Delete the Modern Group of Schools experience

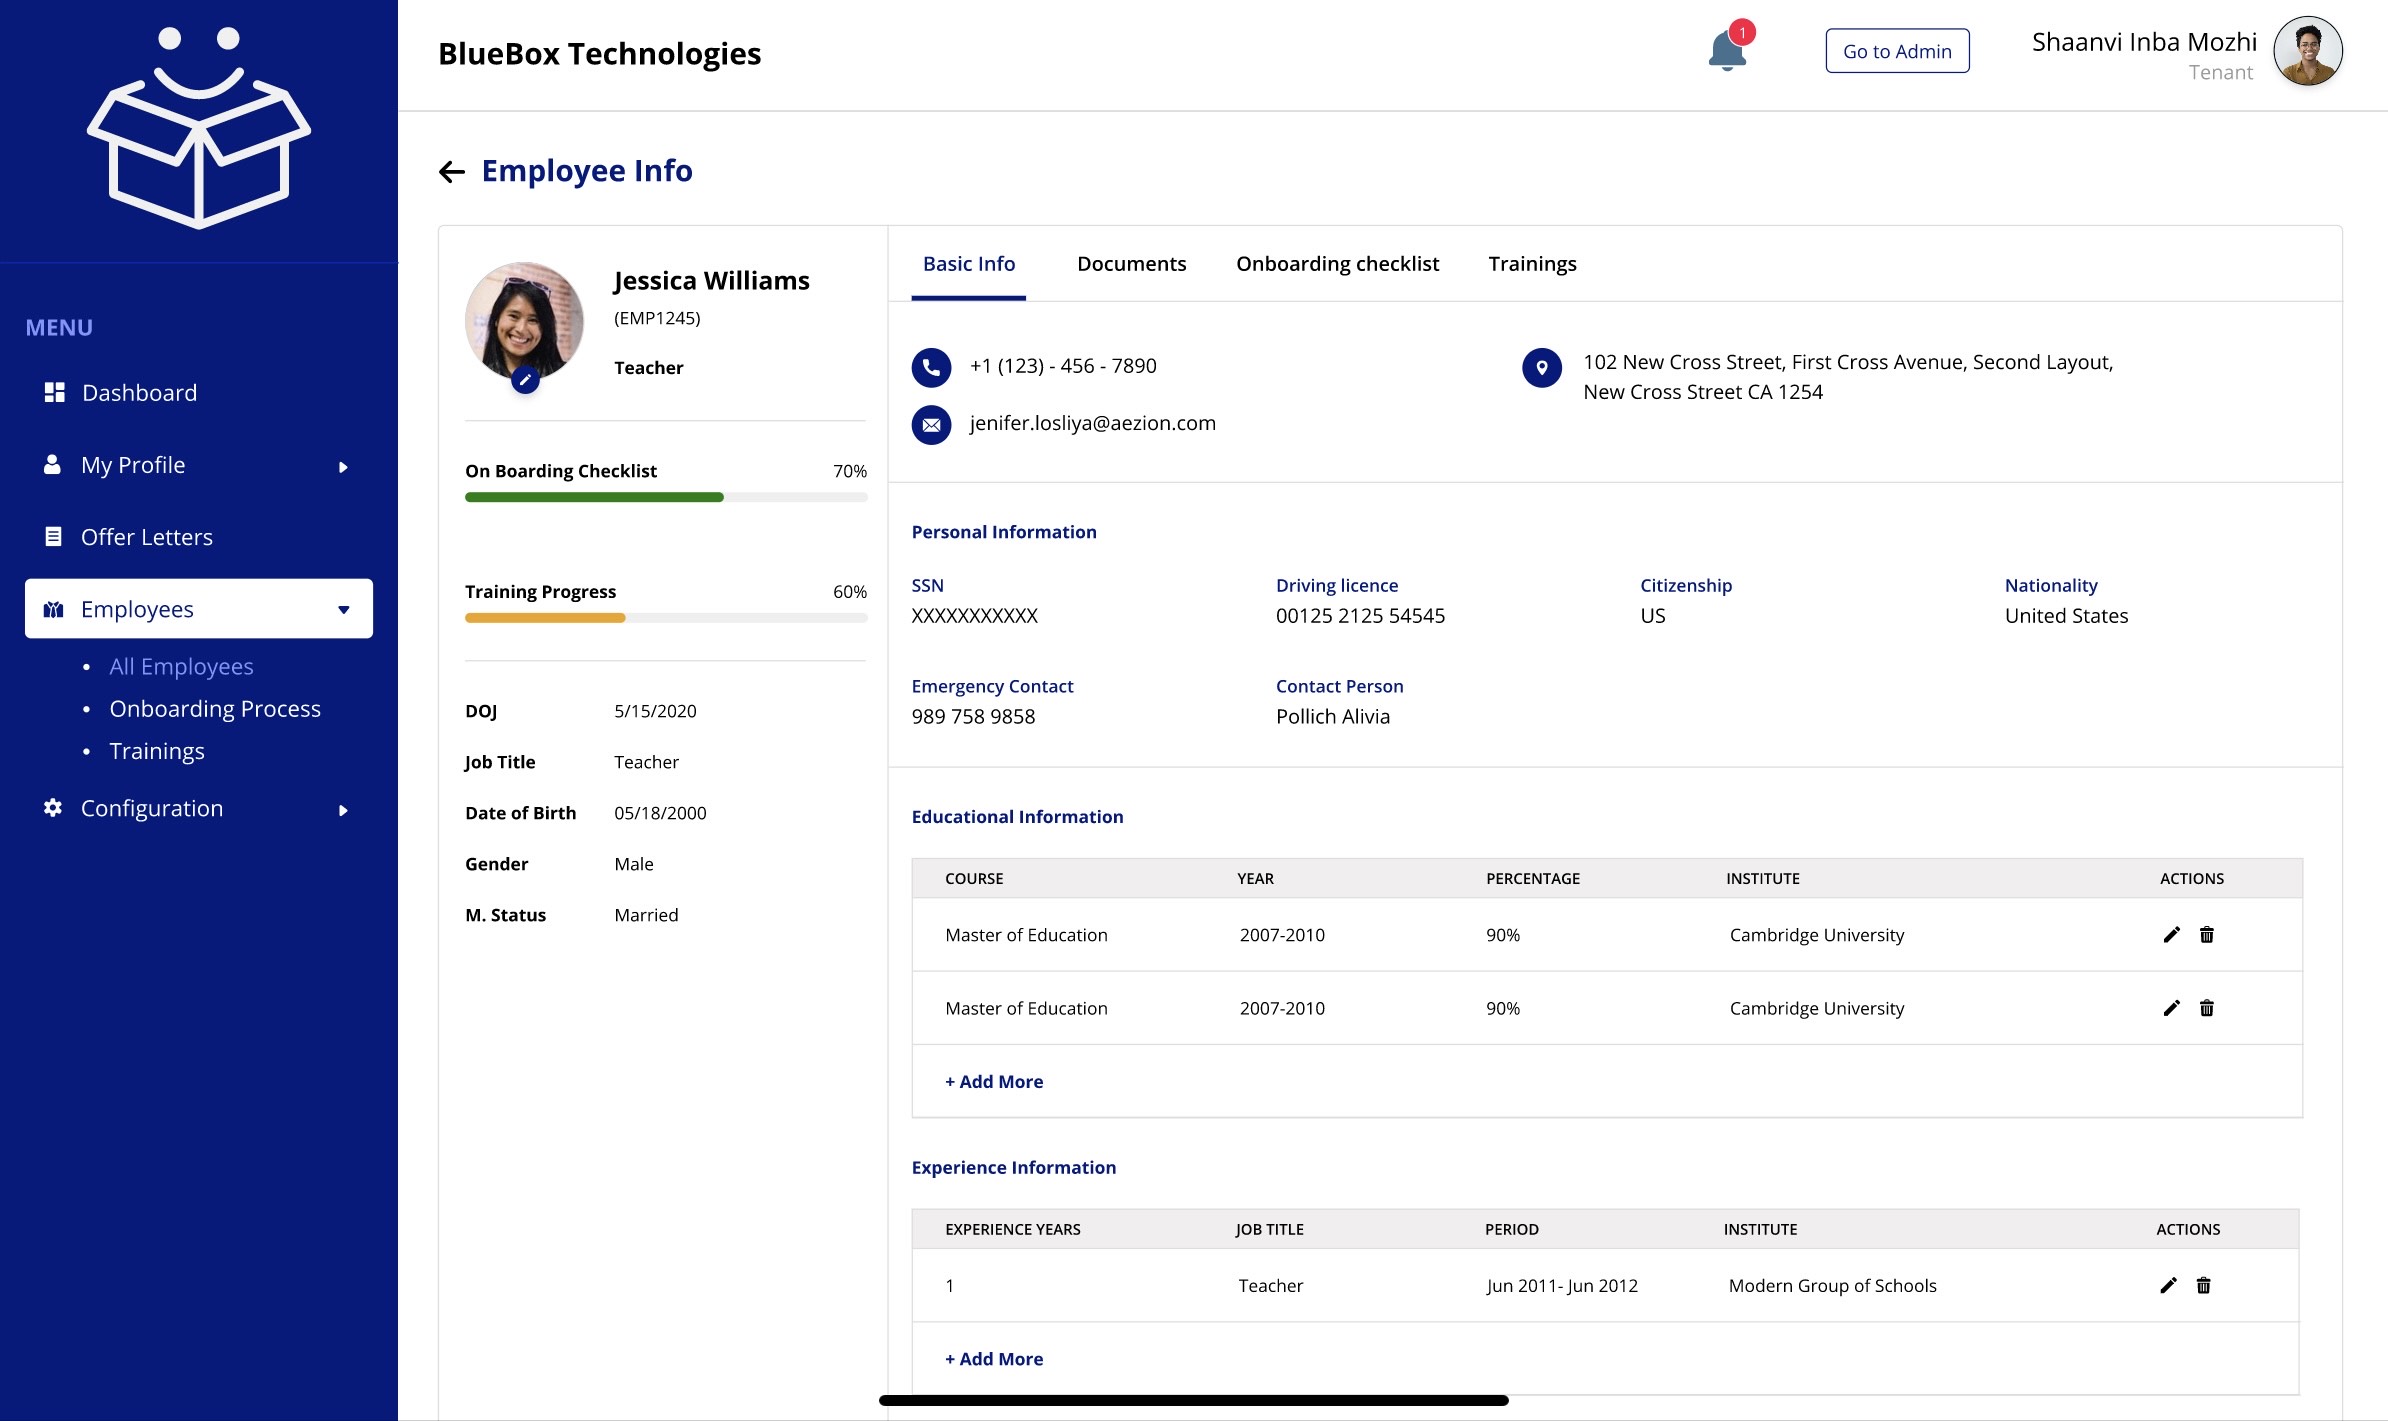pyautogui.click(x=2203, y=1286)
